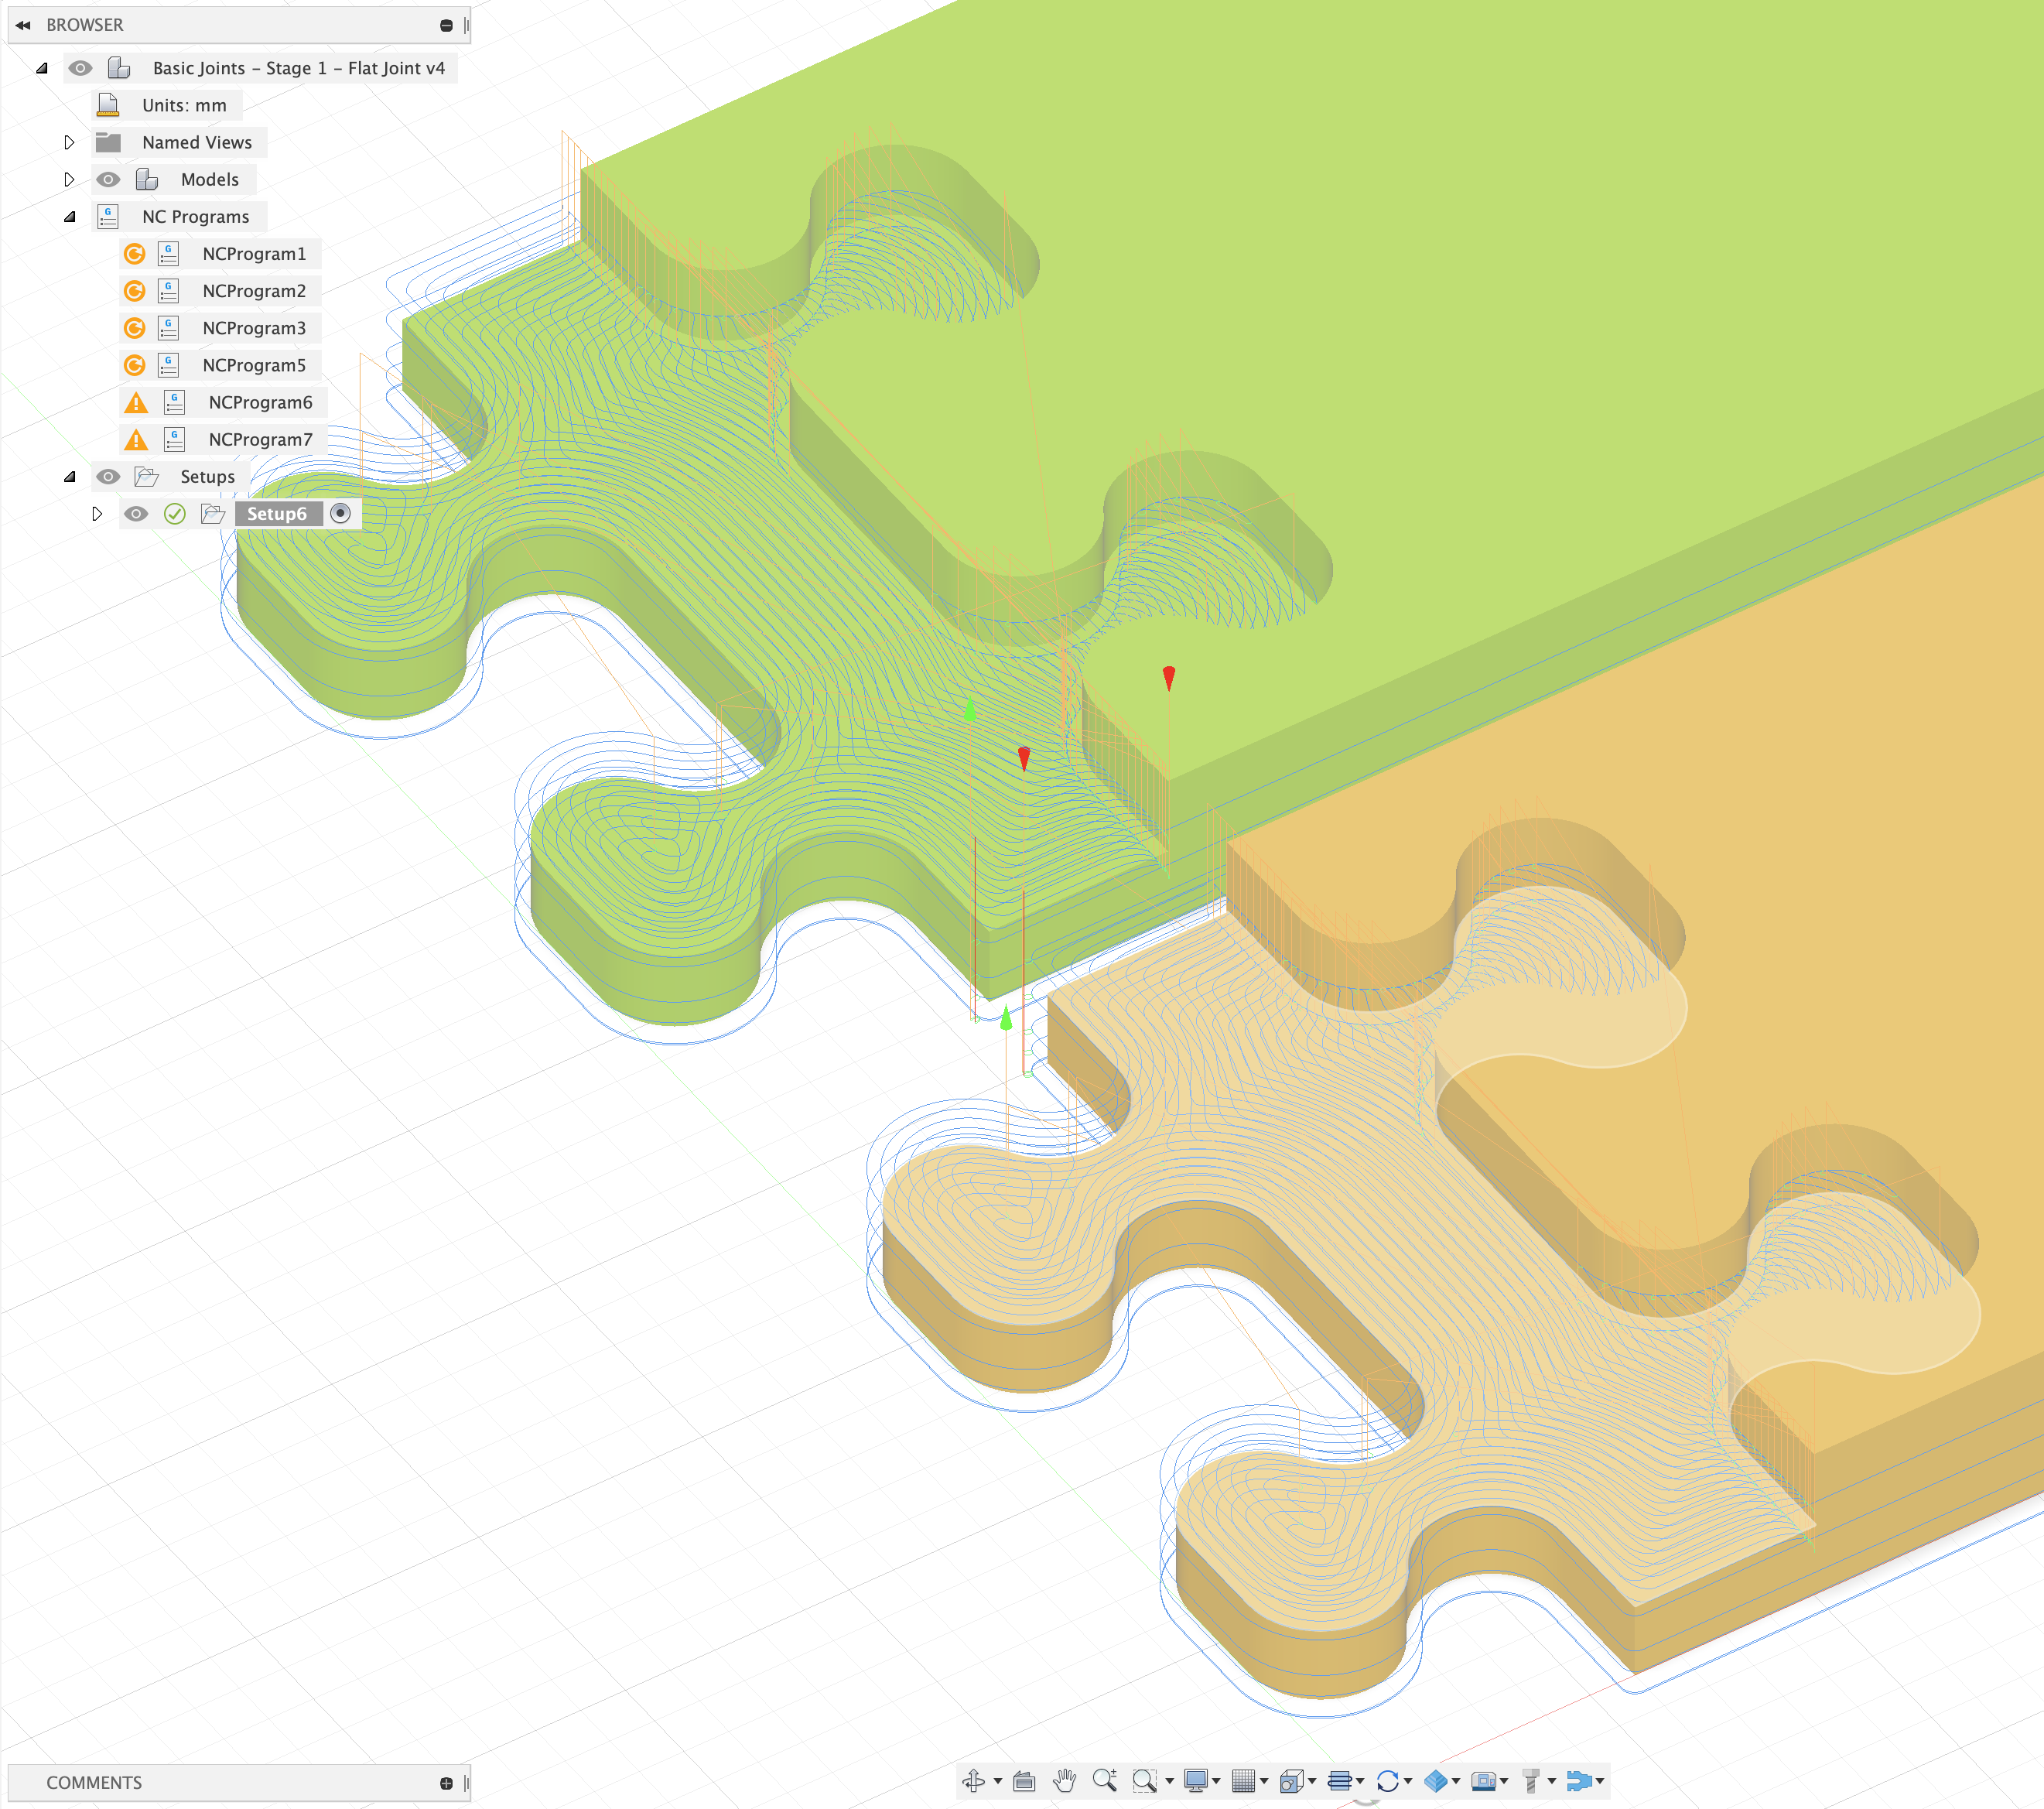This screenshot has height=1809, width=2044.
Task: Collapse the Setups node
Action: click(70, 477)
